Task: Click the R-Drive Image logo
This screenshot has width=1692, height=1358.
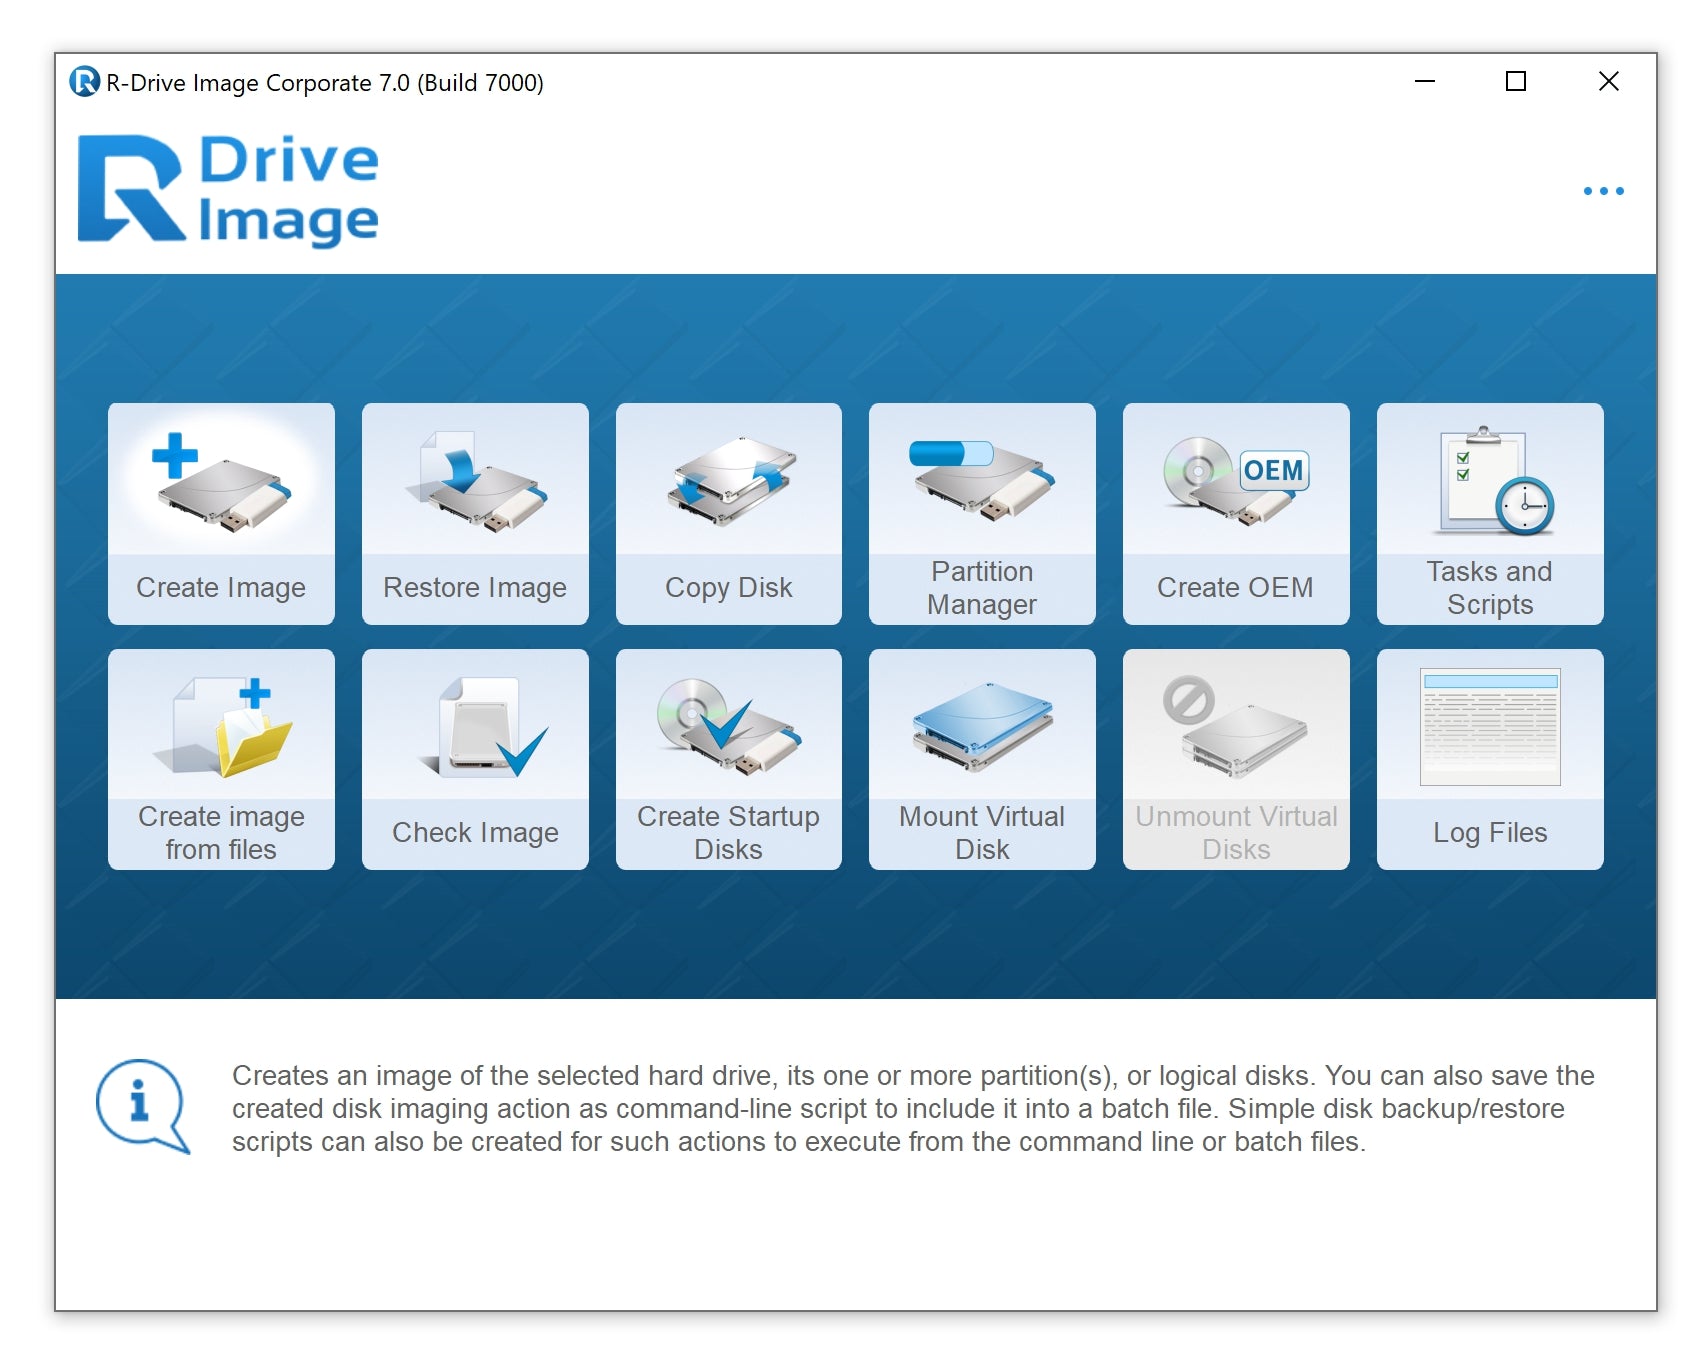Action: 228,190
